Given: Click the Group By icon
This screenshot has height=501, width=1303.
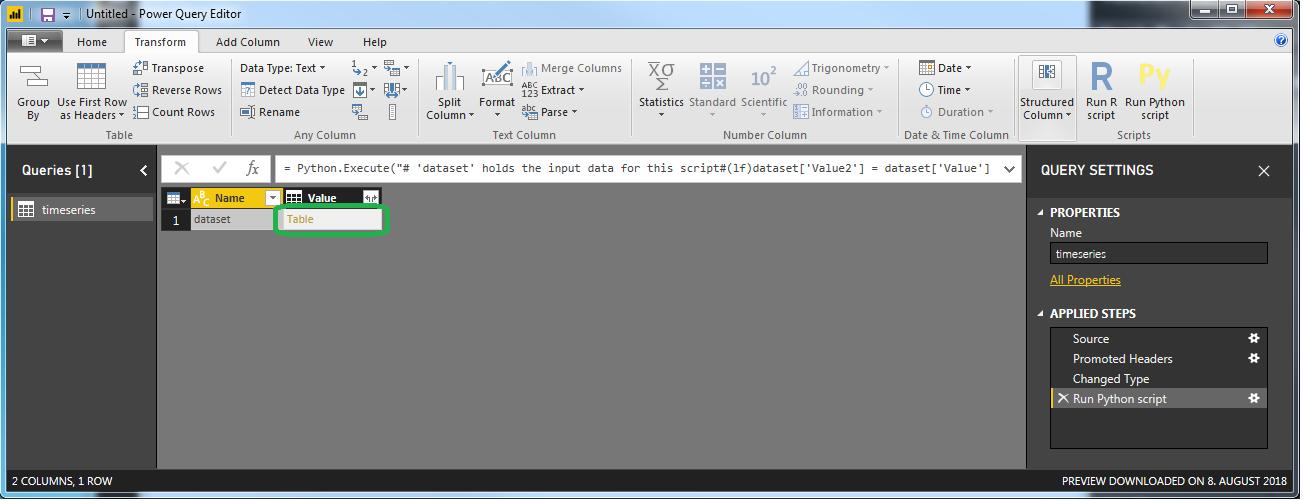Looking at the screenshot, I should point(33,77).
